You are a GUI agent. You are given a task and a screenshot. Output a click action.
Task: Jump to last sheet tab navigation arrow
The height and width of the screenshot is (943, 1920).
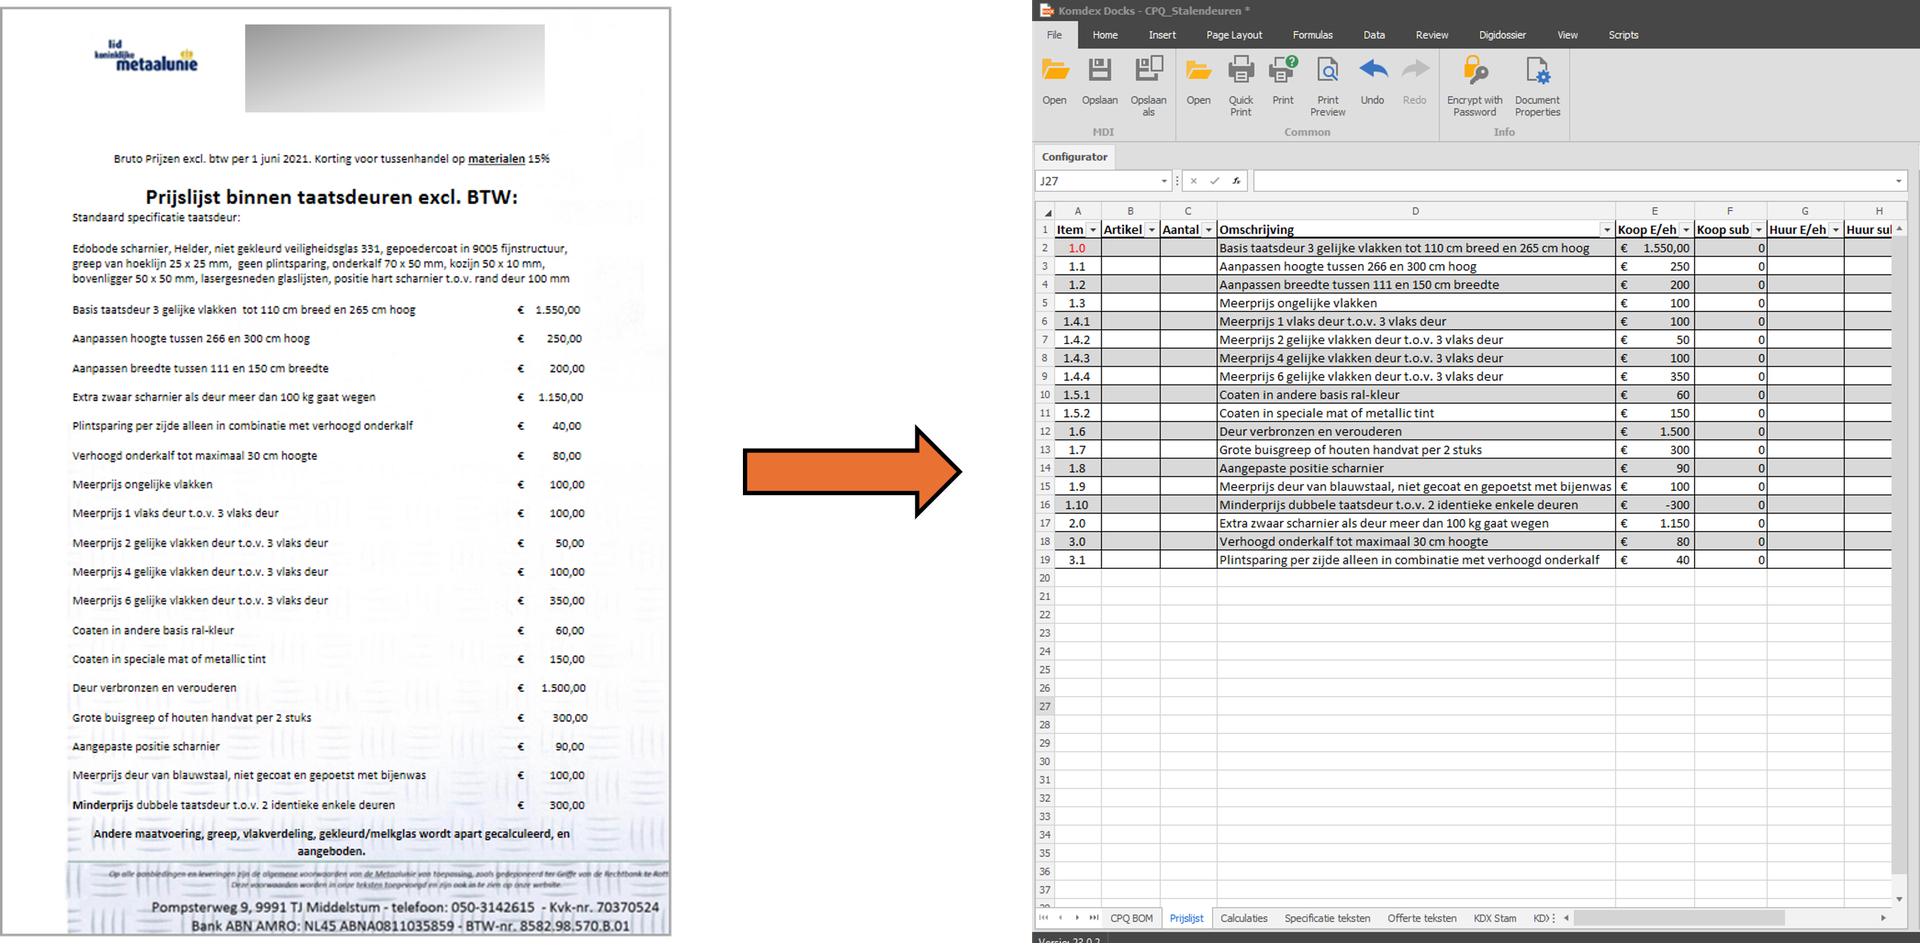[1093, 918]
